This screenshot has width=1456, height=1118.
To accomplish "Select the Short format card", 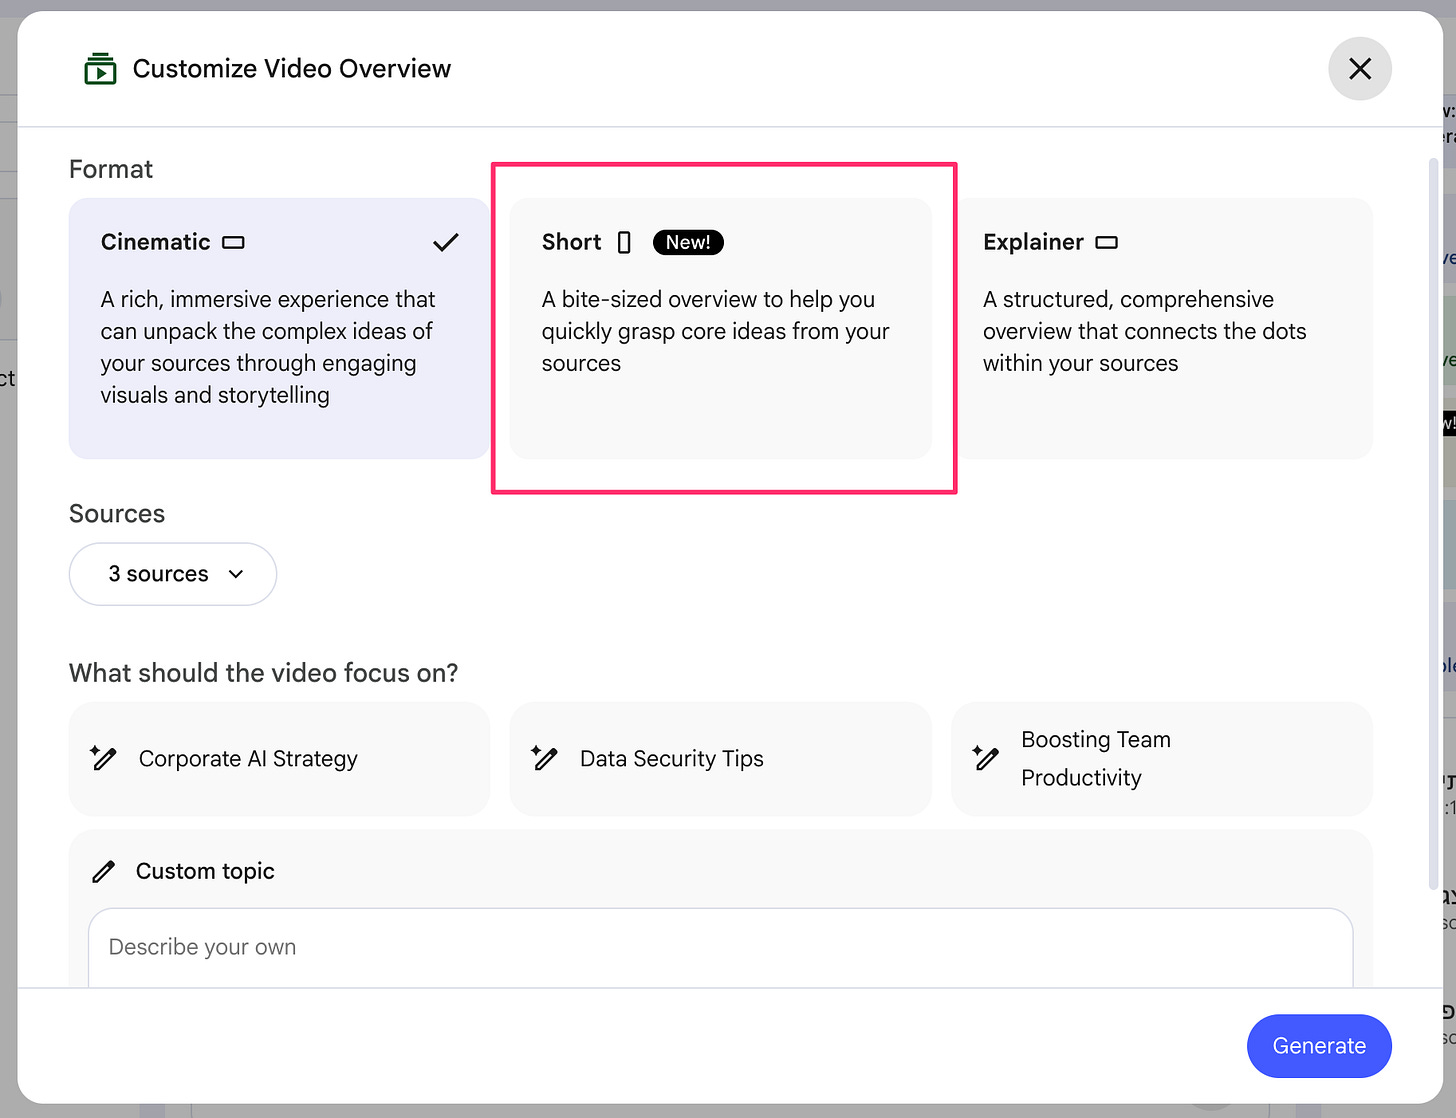I will 720,328.
